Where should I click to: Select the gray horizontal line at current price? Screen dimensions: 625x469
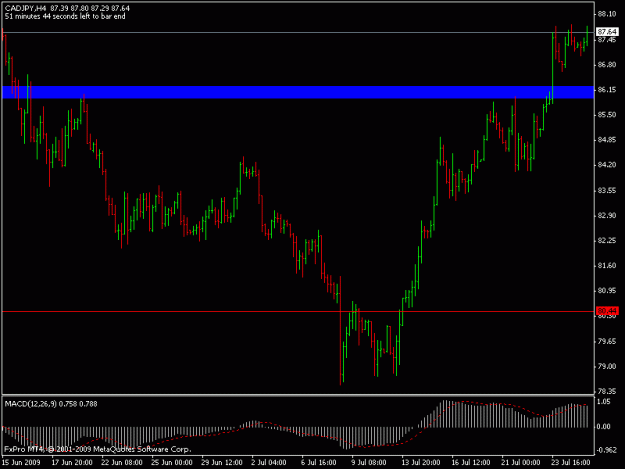[298, 32]
